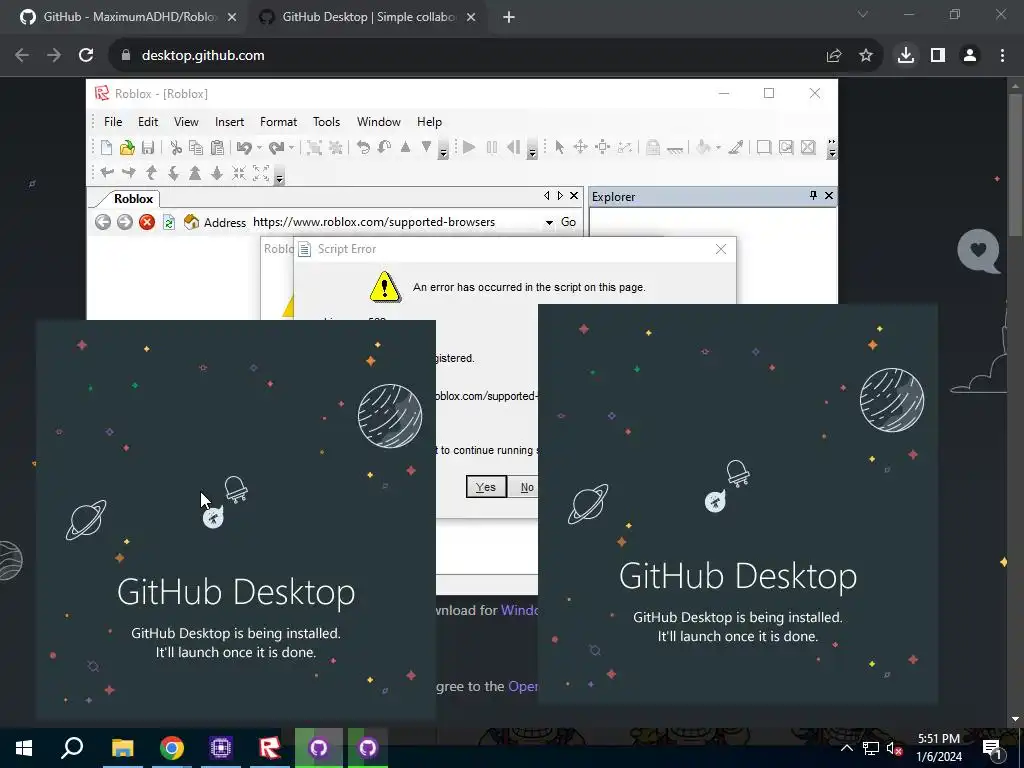Bookmark this page with the star icon
Image resolution: width=1024 pixels, height=768 pixels.
click(x=866, y=56)
